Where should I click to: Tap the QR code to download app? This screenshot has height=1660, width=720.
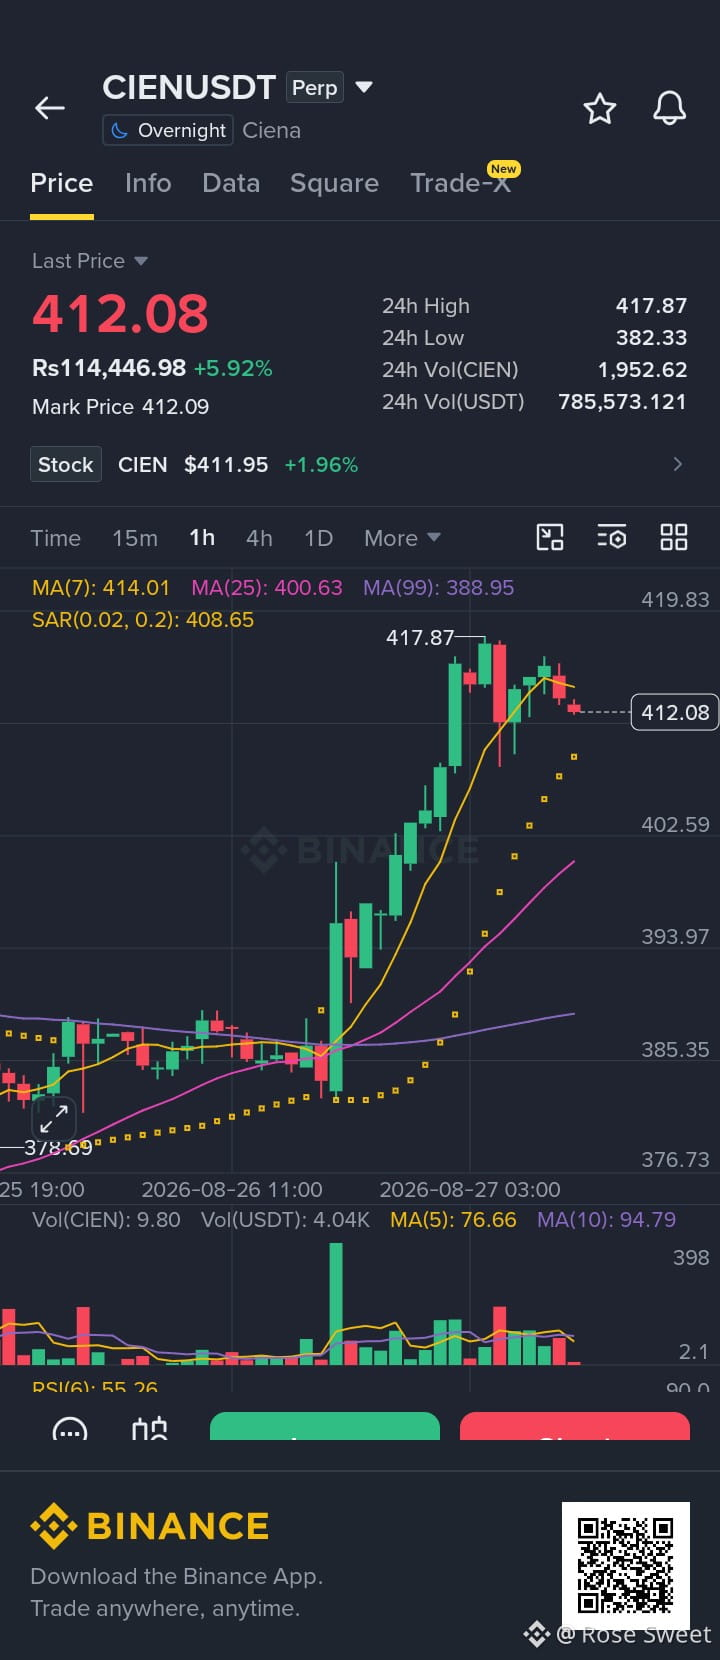[x=625, y=1566]
